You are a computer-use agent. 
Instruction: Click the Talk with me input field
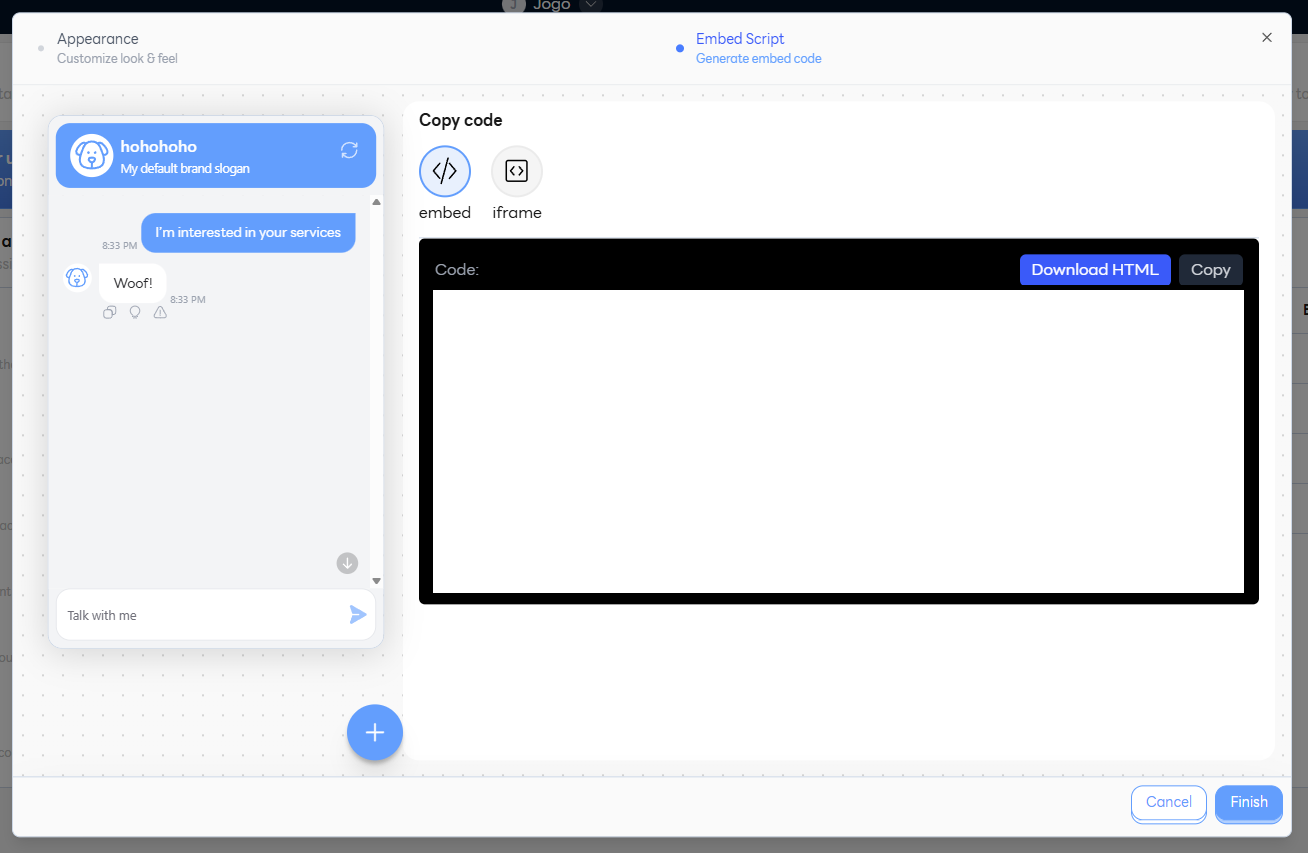click(200, 616)
